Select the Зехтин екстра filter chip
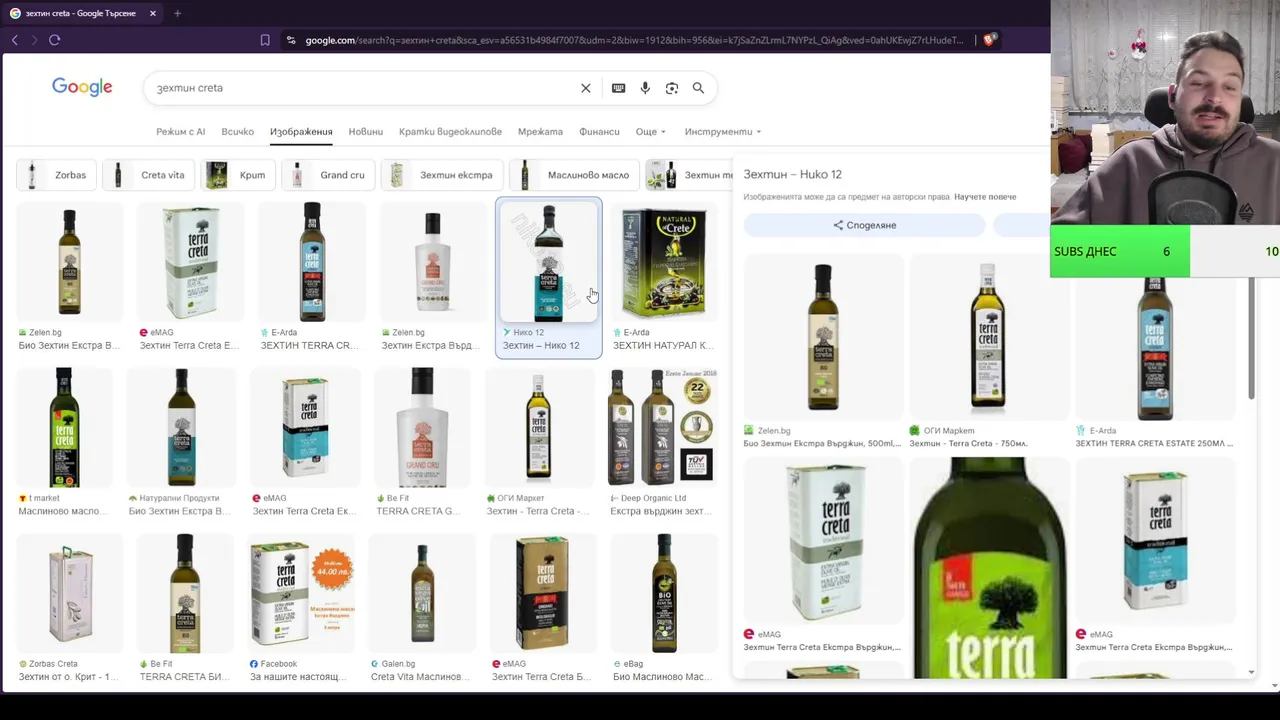This screenshot has width=1280, height=720. [x=442, y=175]
